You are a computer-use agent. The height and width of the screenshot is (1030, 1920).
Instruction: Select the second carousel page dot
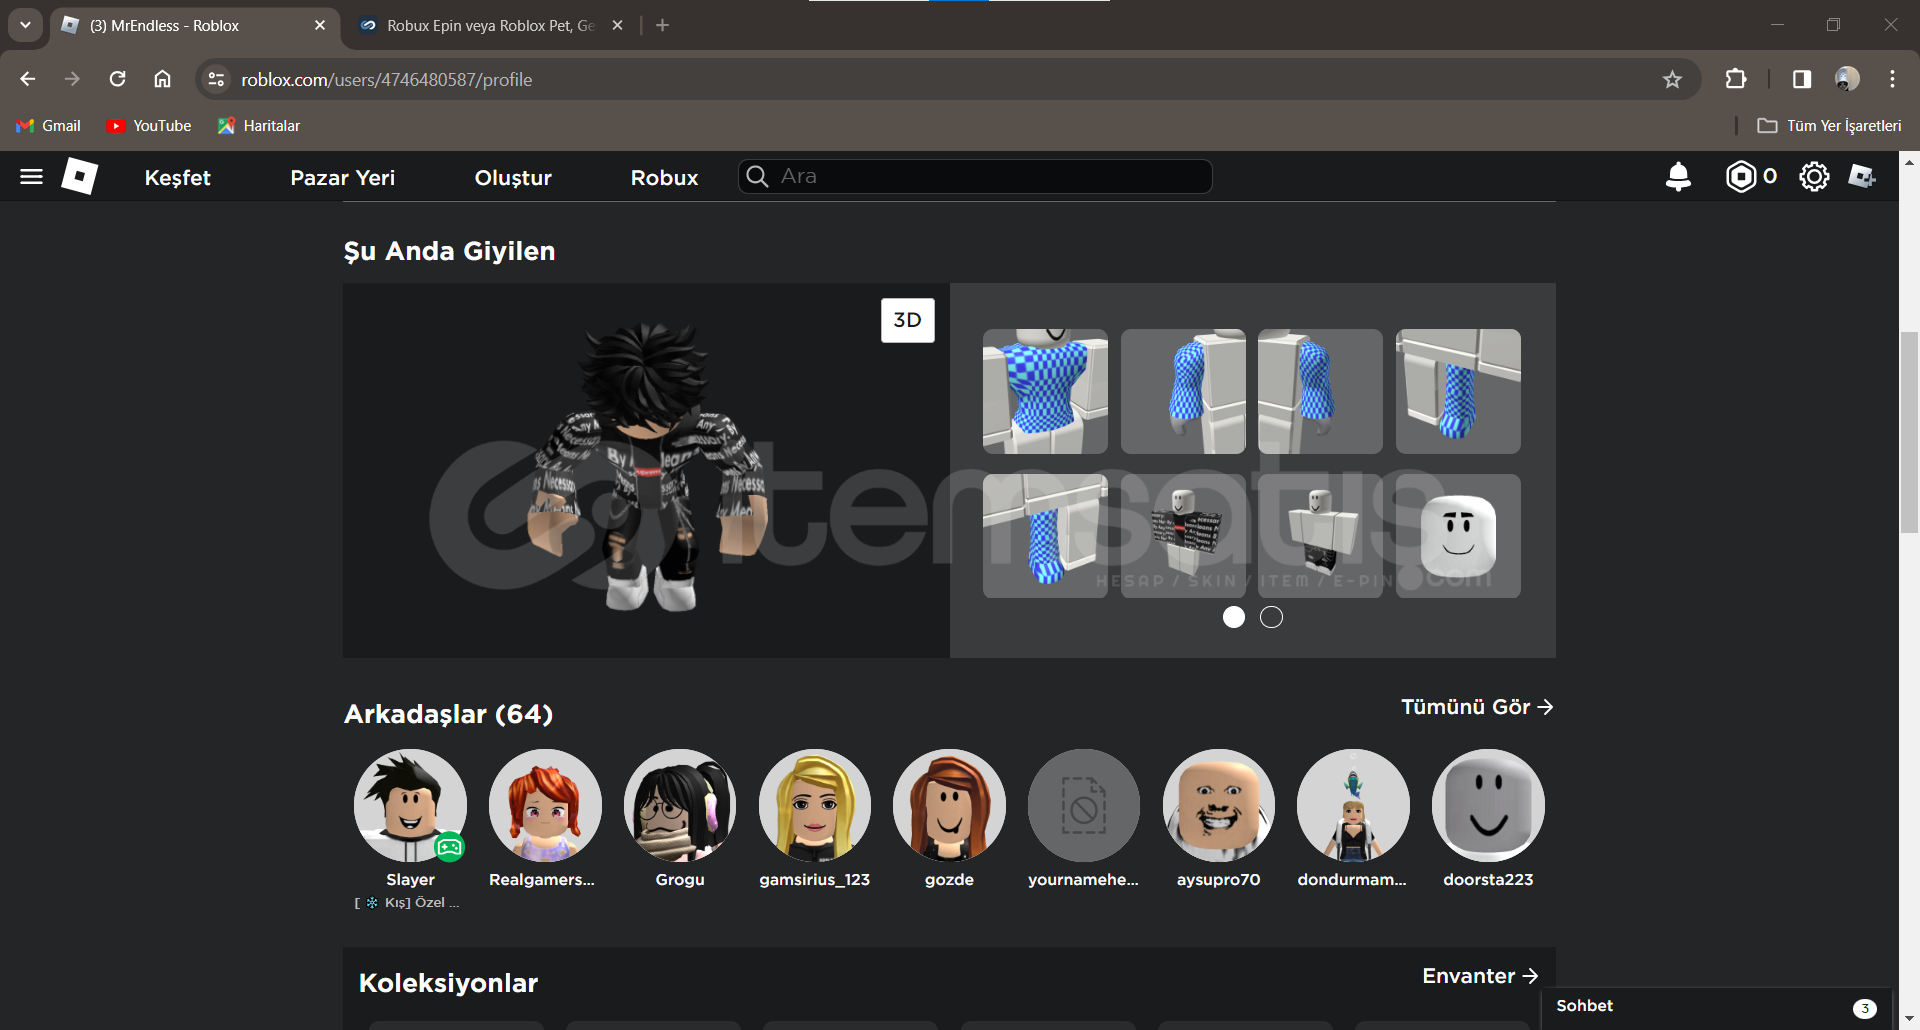pyautogui.click(x=1271, y=617)
